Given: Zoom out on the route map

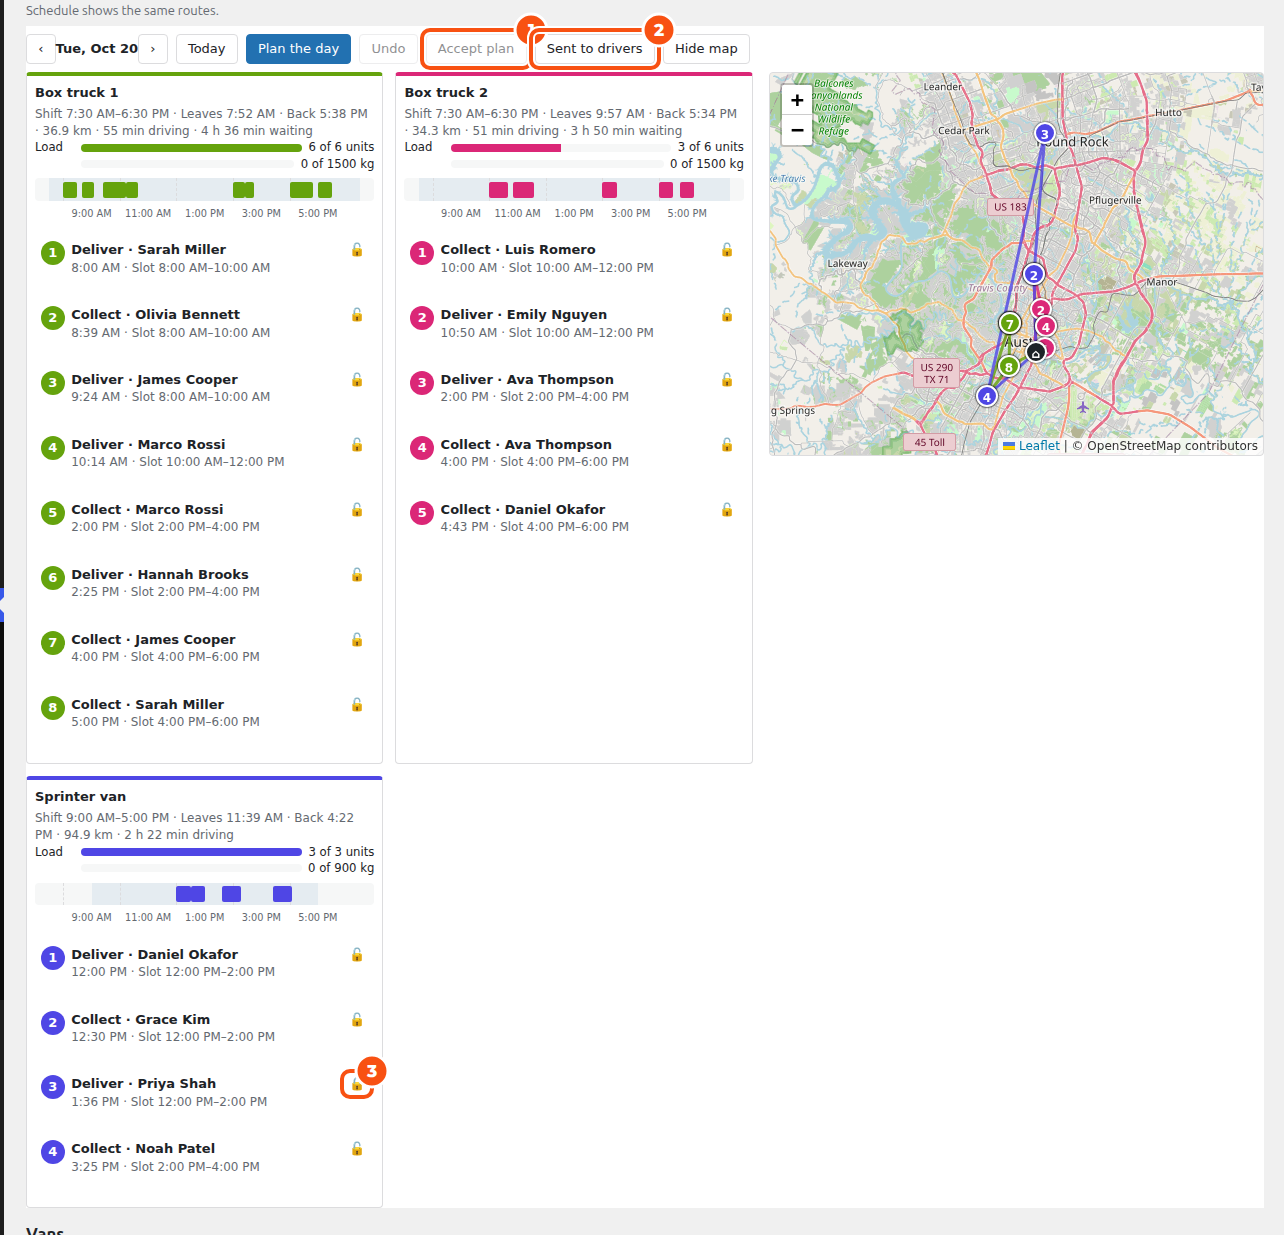Looking at the screenshot, I should click(x=797, y=130).
